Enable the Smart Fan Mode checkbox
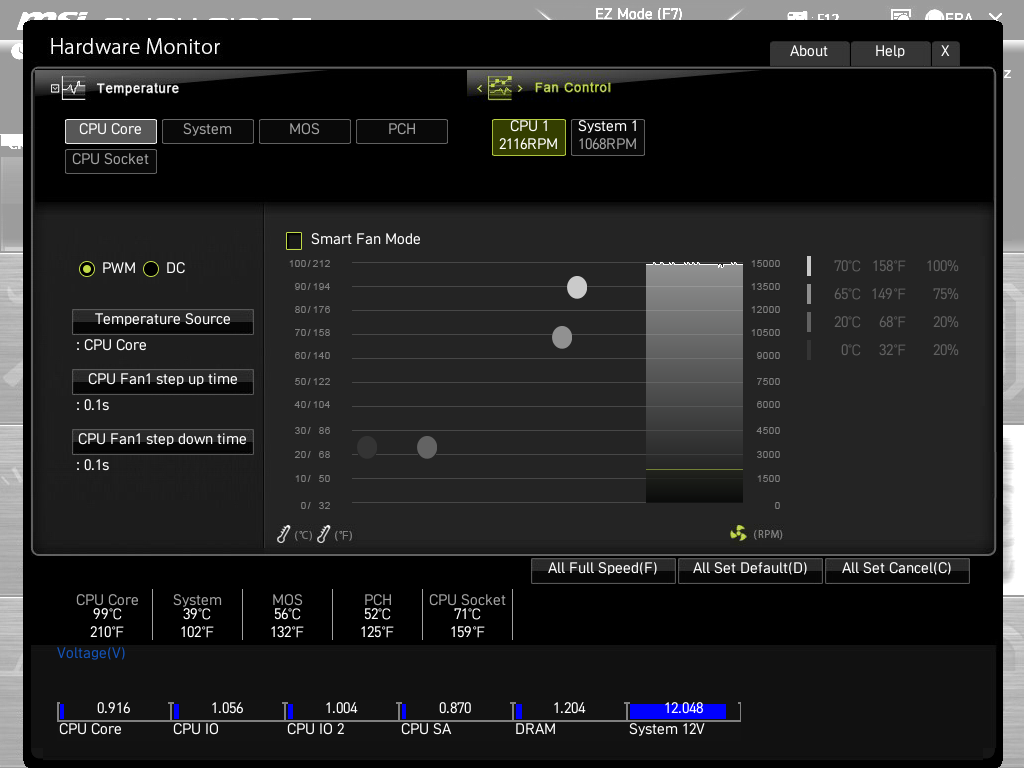 pyautogui.click(x=294, y=240)
